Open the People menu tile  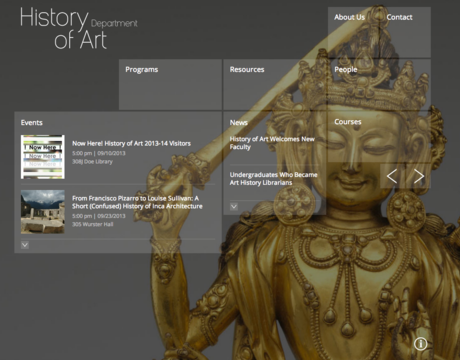379,85
